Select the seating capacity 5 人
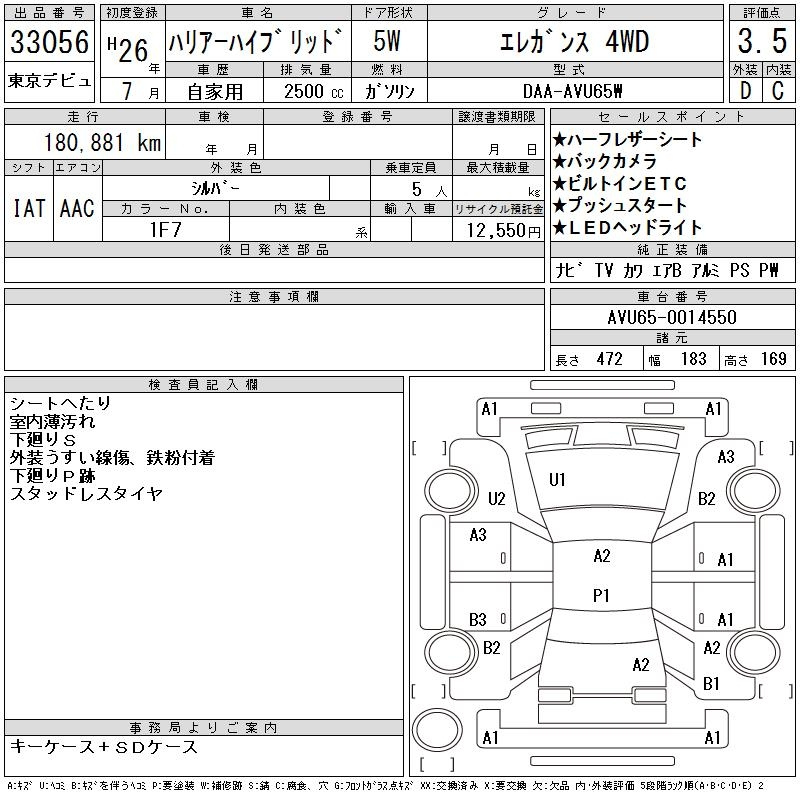Image resolution: width=800 pixels, height=800 pixels. [429, 190]
